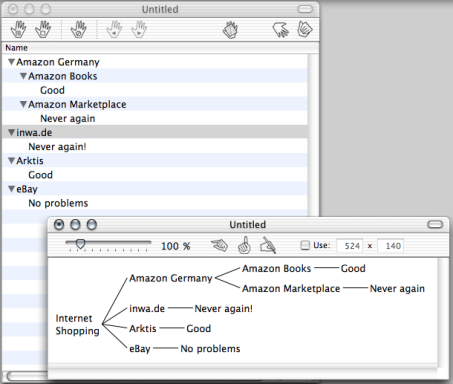Click the left-pointing hand icon in map toolbar

point(220,246)
